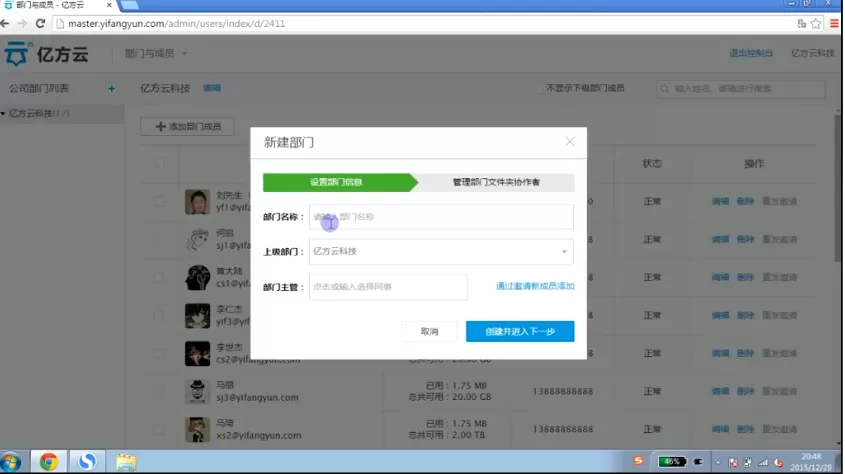Bookmark this page with the star icon
This screenshot has width=845, height=474.
pos(816,23)
